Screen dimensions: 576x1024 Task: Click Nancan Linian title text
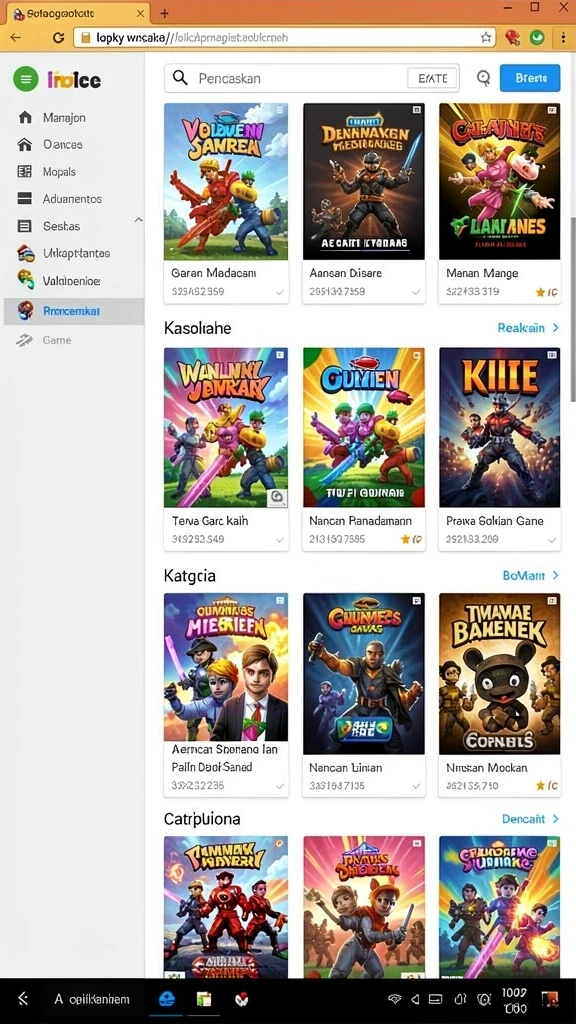pos(345,767)
